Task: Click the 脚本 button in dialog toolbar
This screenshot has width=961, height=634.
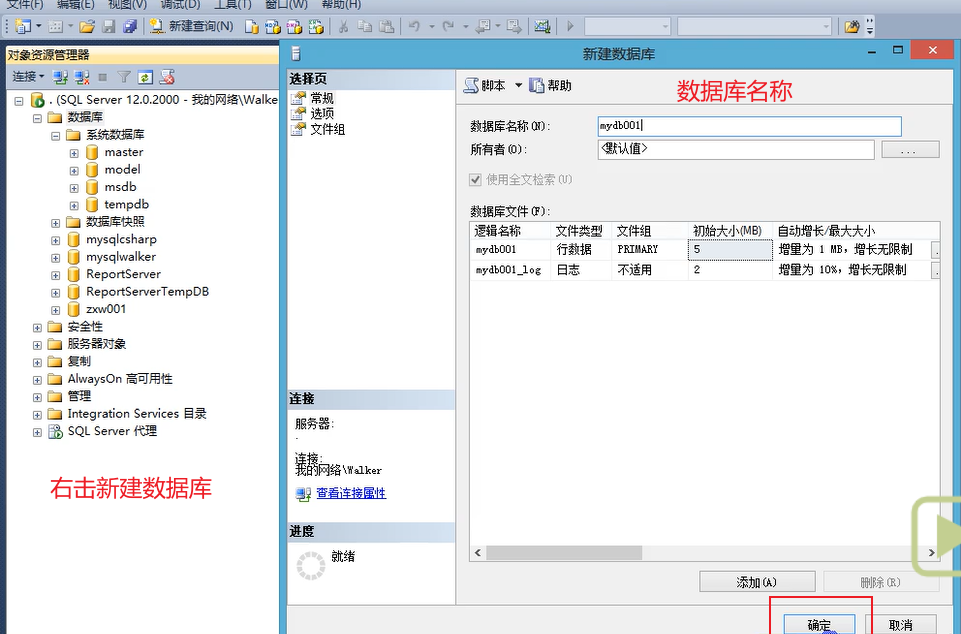Action: click(485, 85)
